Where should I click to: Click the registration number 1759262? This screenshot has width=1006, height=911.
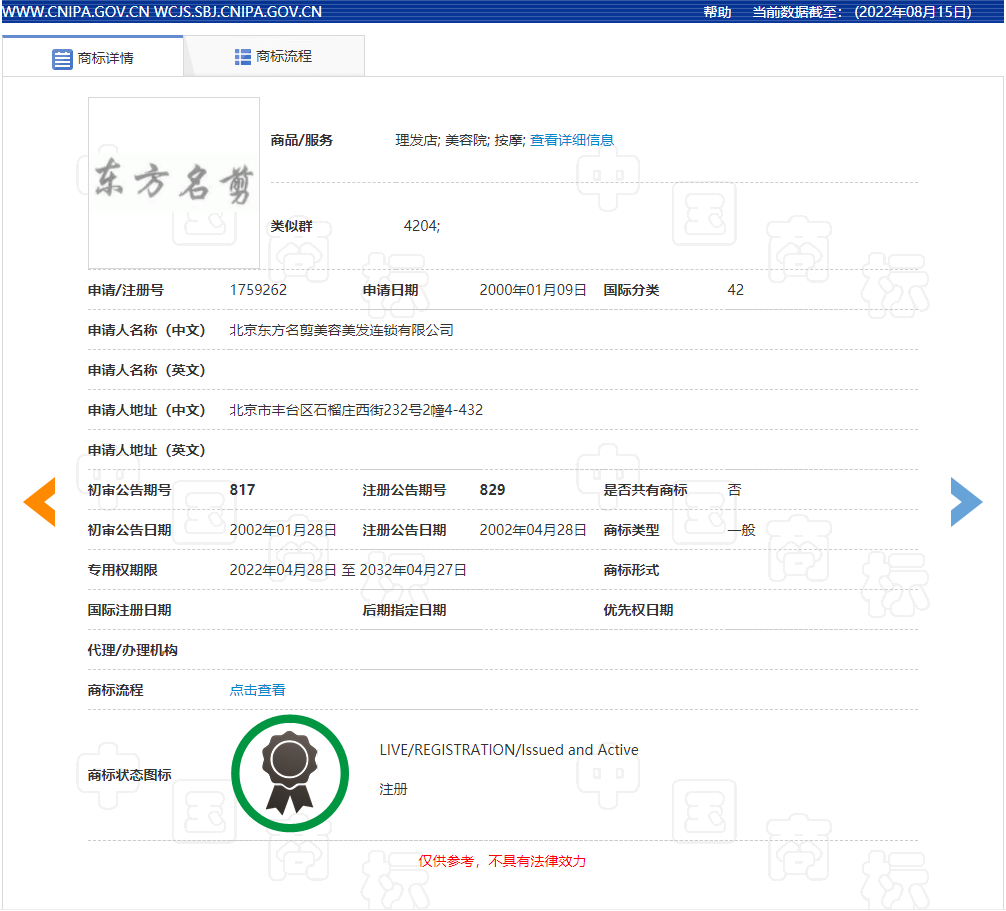pyautogui.click(x=258, y=290)
